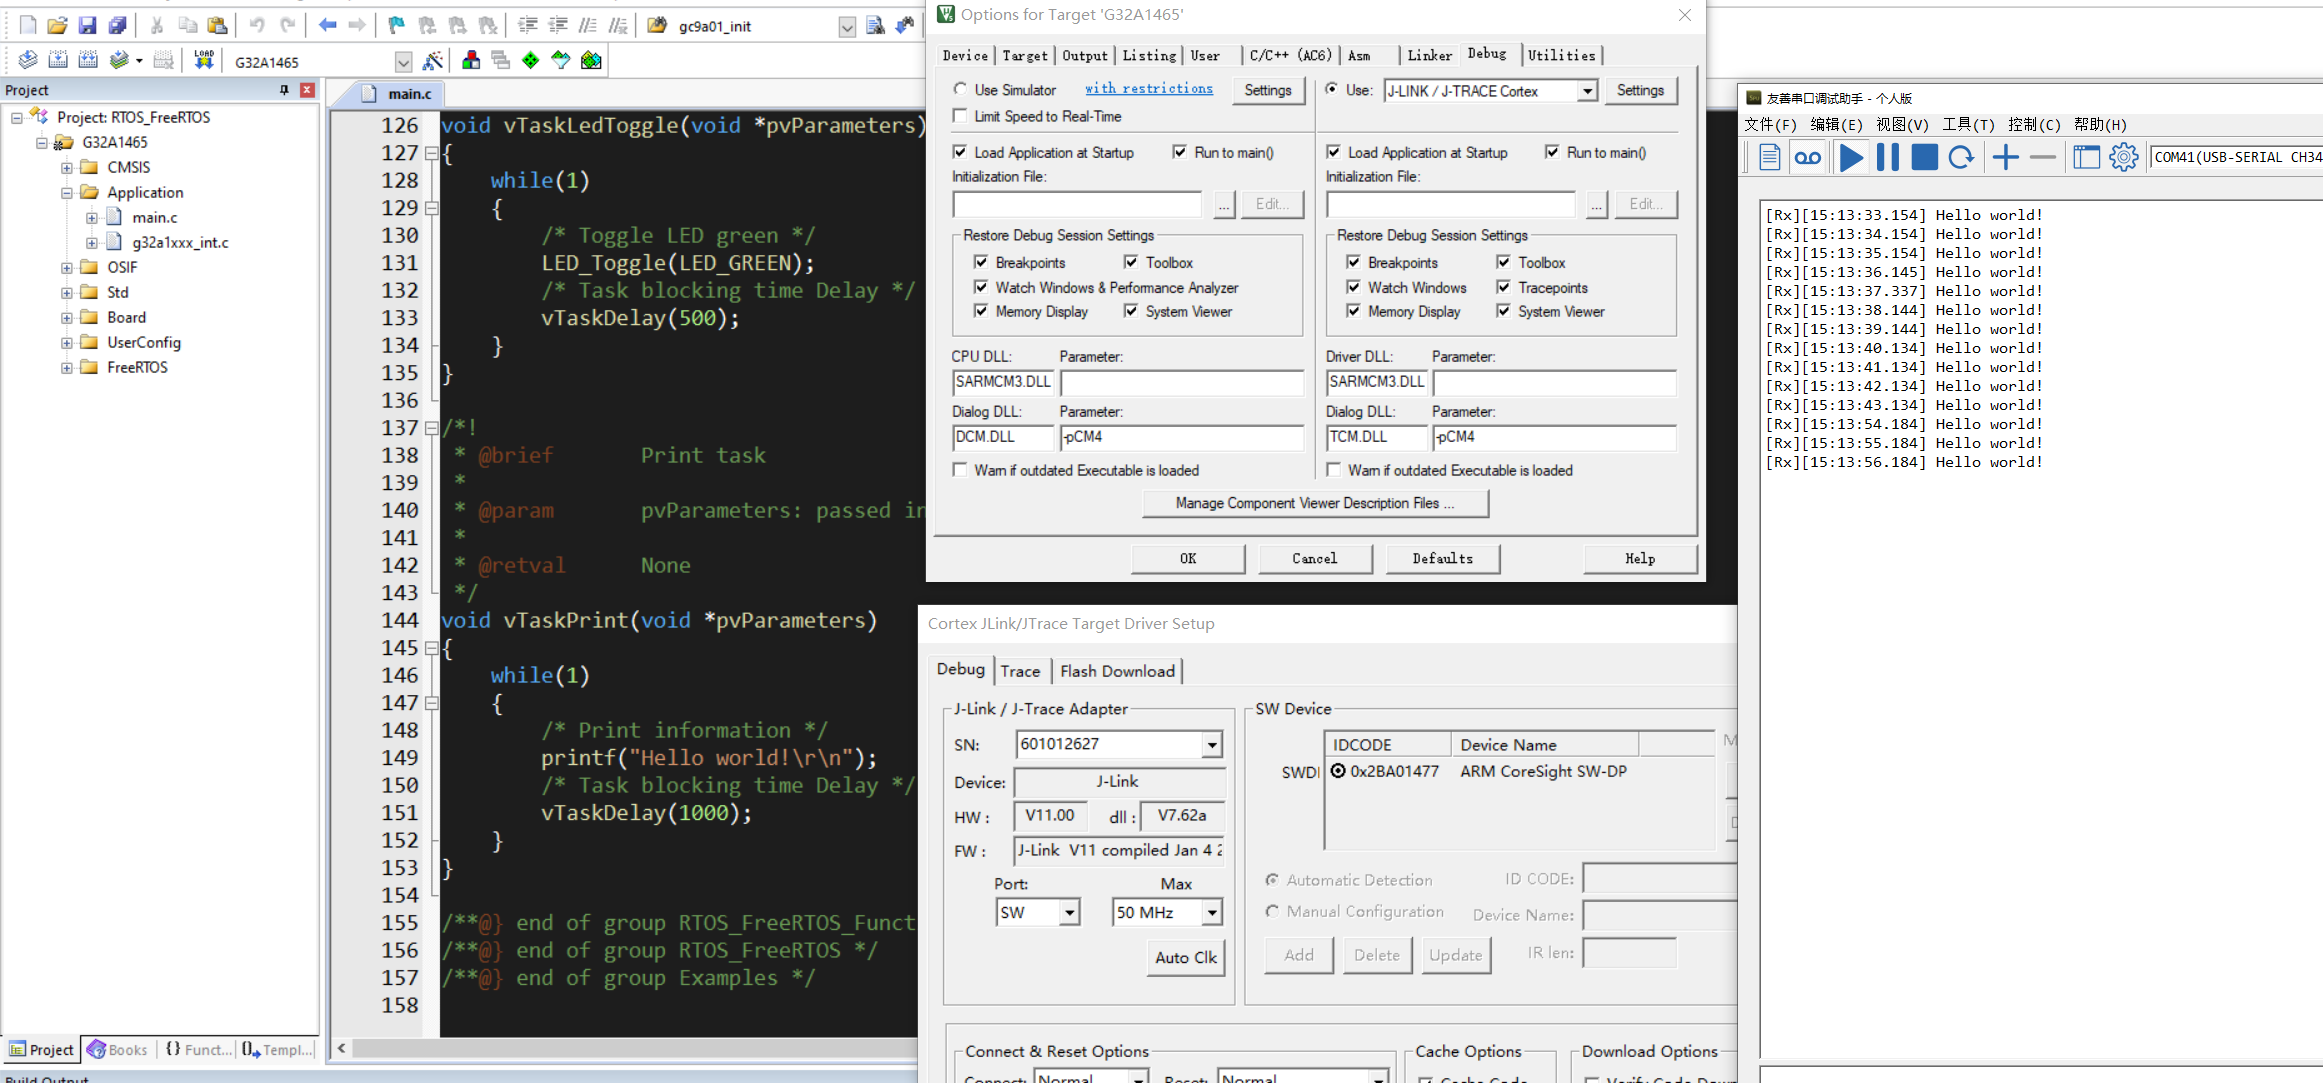The height and width of the screenshot is (1083, 2323).
Task: Restart serial with the circular arrow icon
Action: 1961,157
